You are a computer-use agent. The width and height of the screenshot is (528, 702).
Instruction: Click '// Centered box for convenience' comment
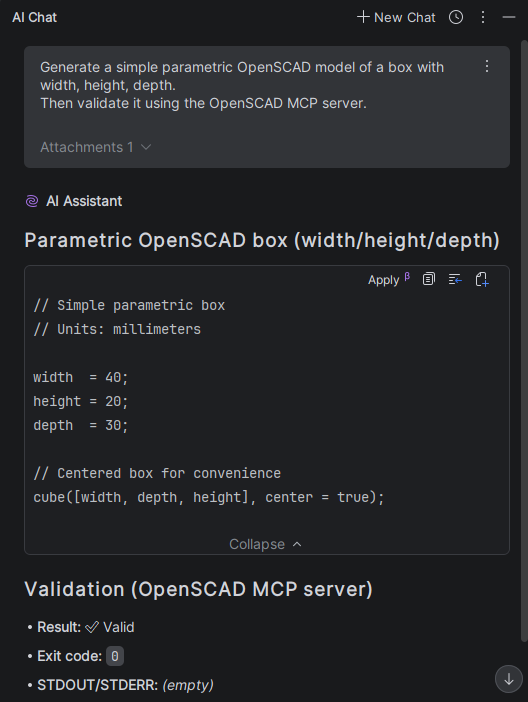coord(157,473)
